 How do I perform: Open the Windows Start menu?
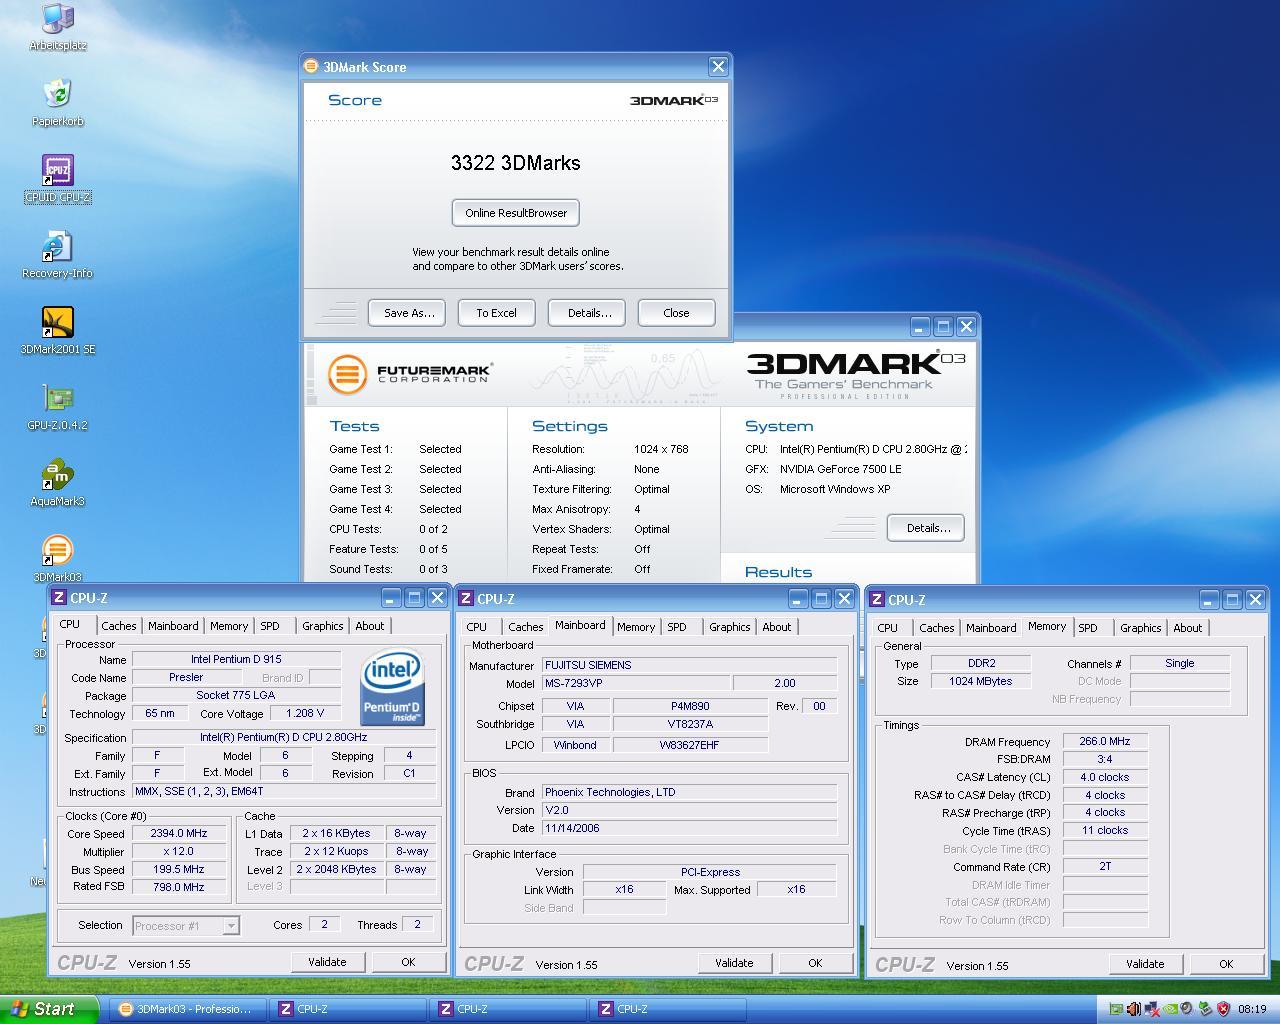tap(49, 1009)
